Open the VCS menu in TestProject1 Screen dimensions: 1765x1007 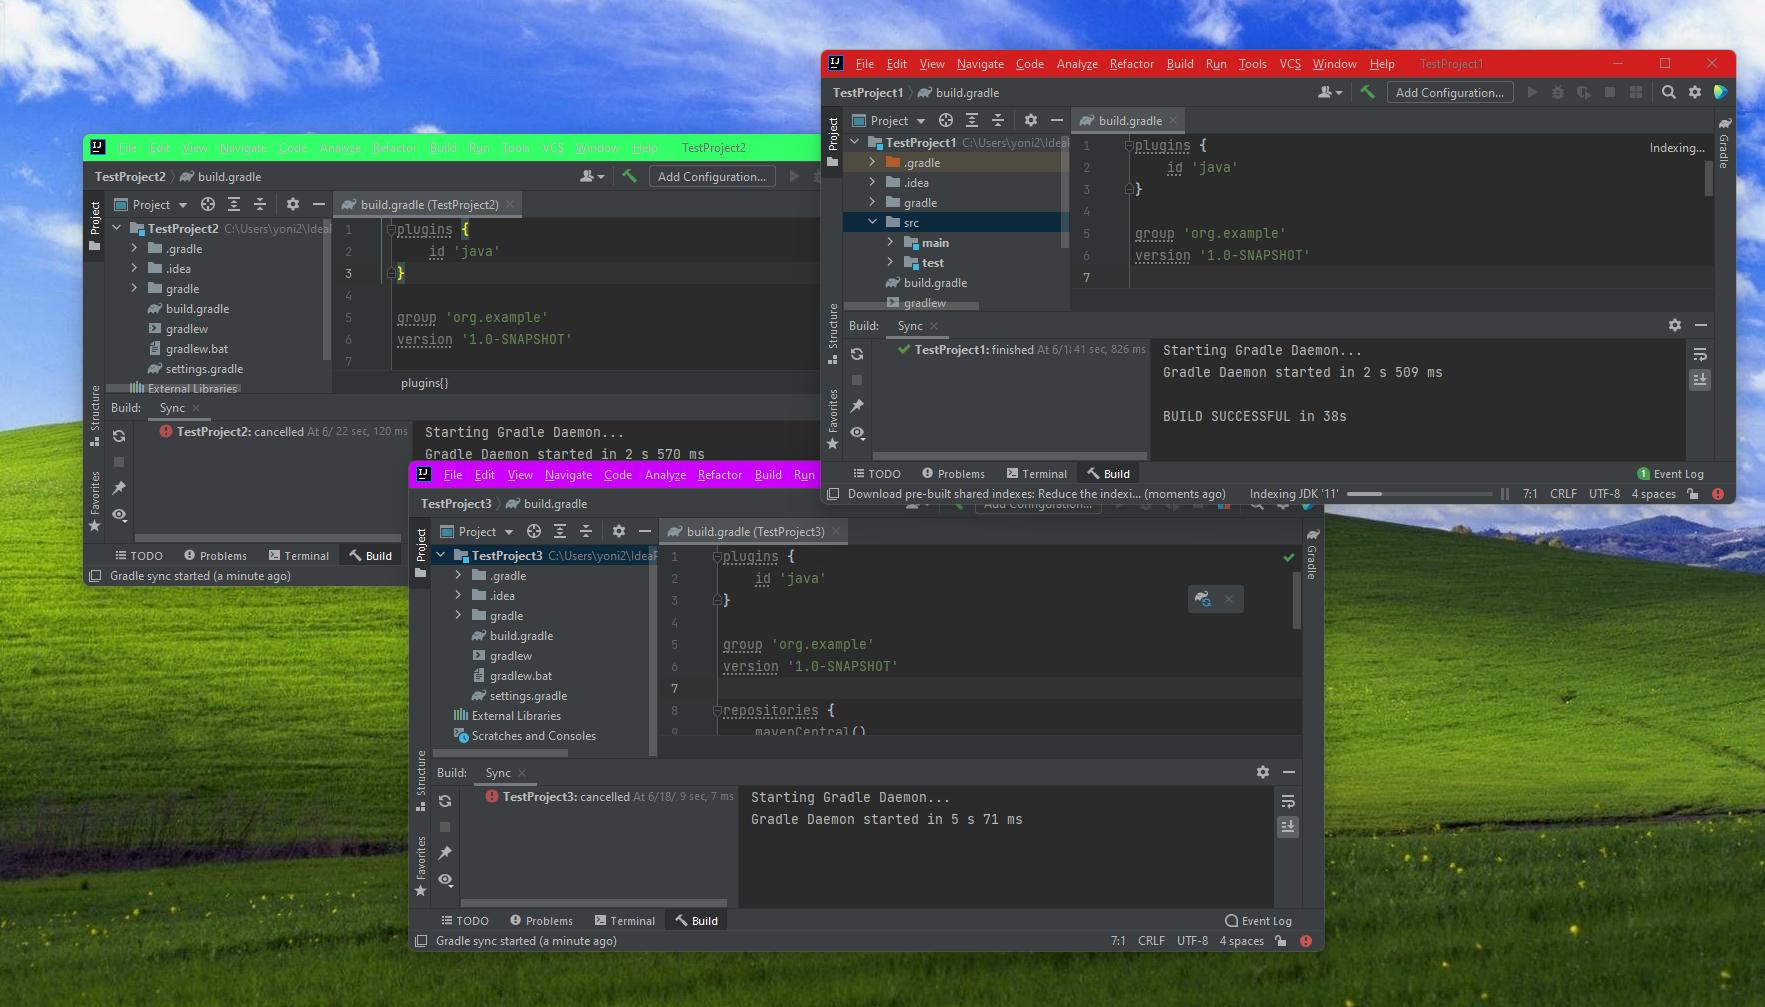1290,64
